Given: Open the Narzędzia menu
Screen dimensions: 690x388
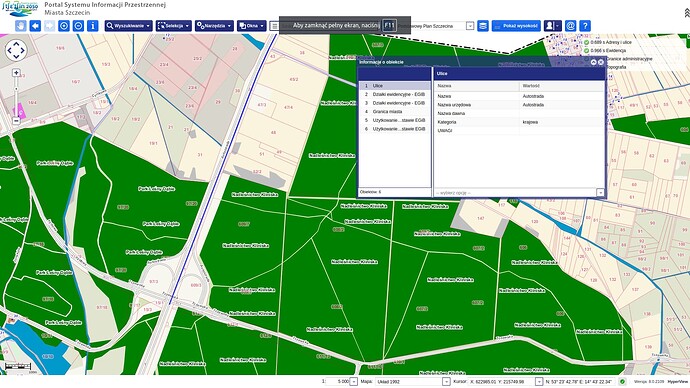Looking at the screenshot, I should tap(214, 26).
